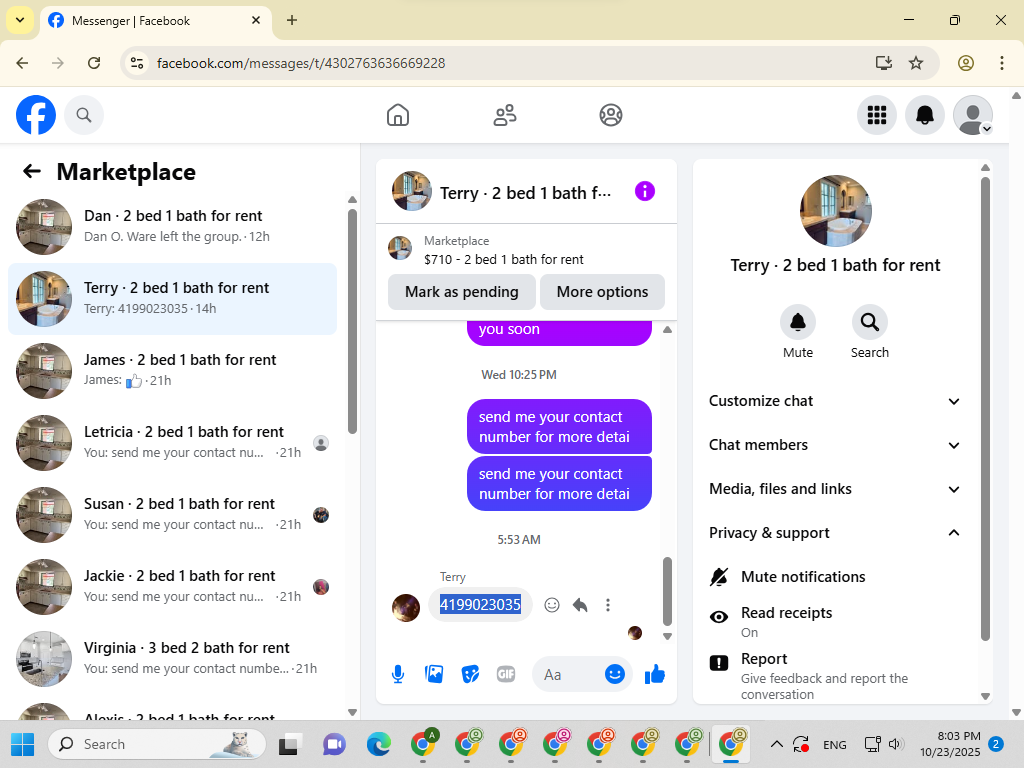The image size is (1024, 768).
Task: Click conversation list scrollbar
Action: click(x=353, y=321)
